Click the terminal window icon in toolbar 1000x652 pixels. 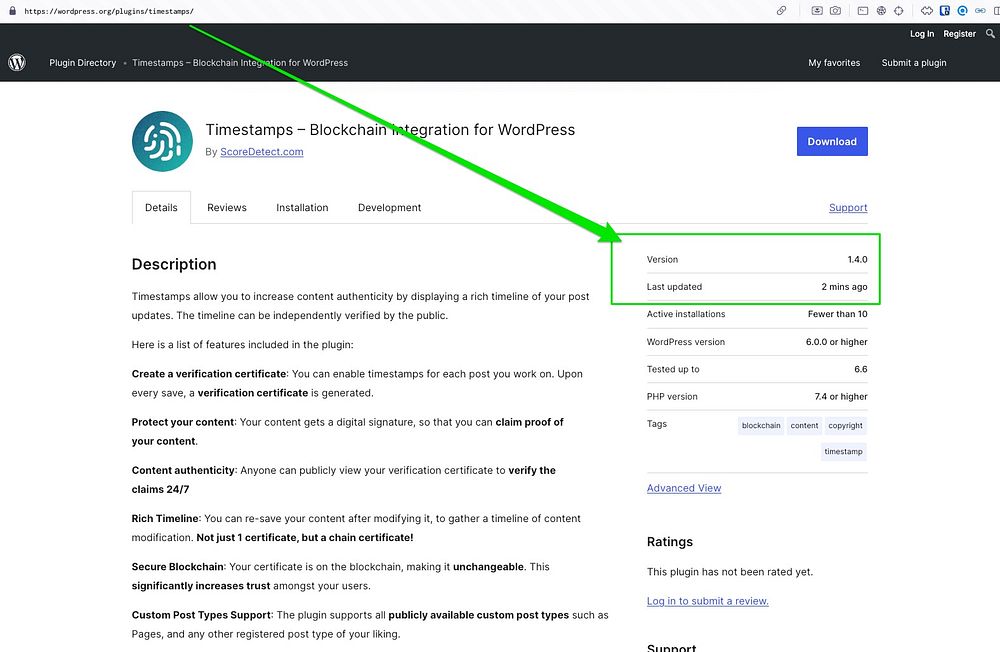pyautogui.click(x=863, y=11)
